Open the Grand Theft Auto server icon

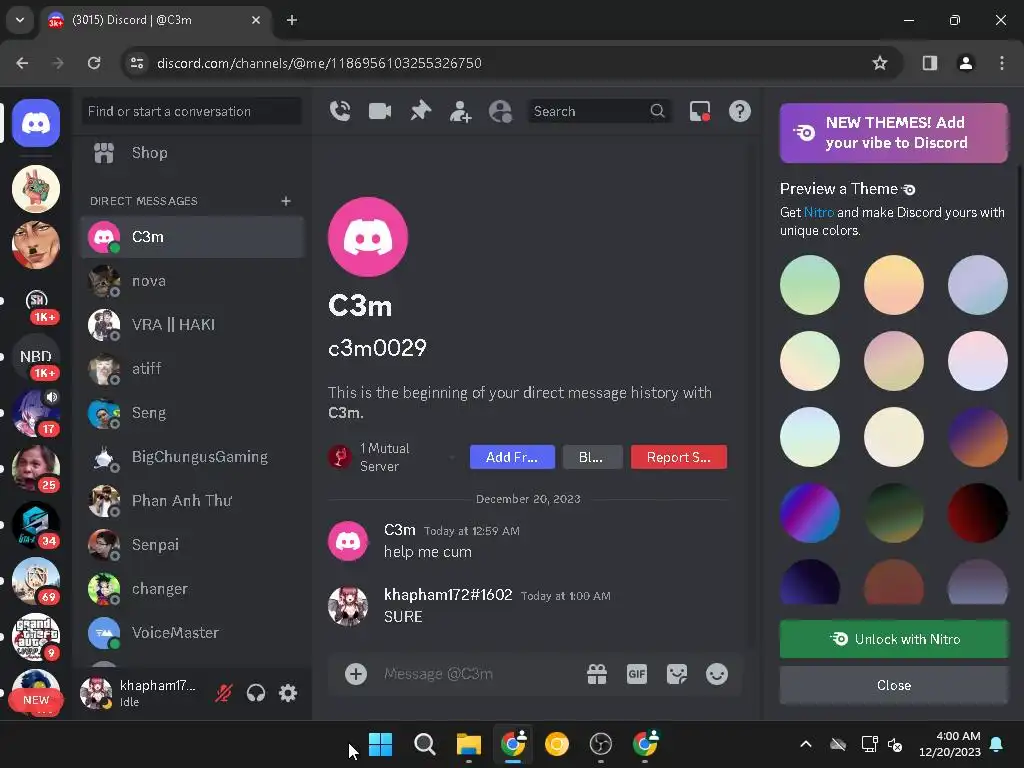pyautogui.click(x=36, y=637)
